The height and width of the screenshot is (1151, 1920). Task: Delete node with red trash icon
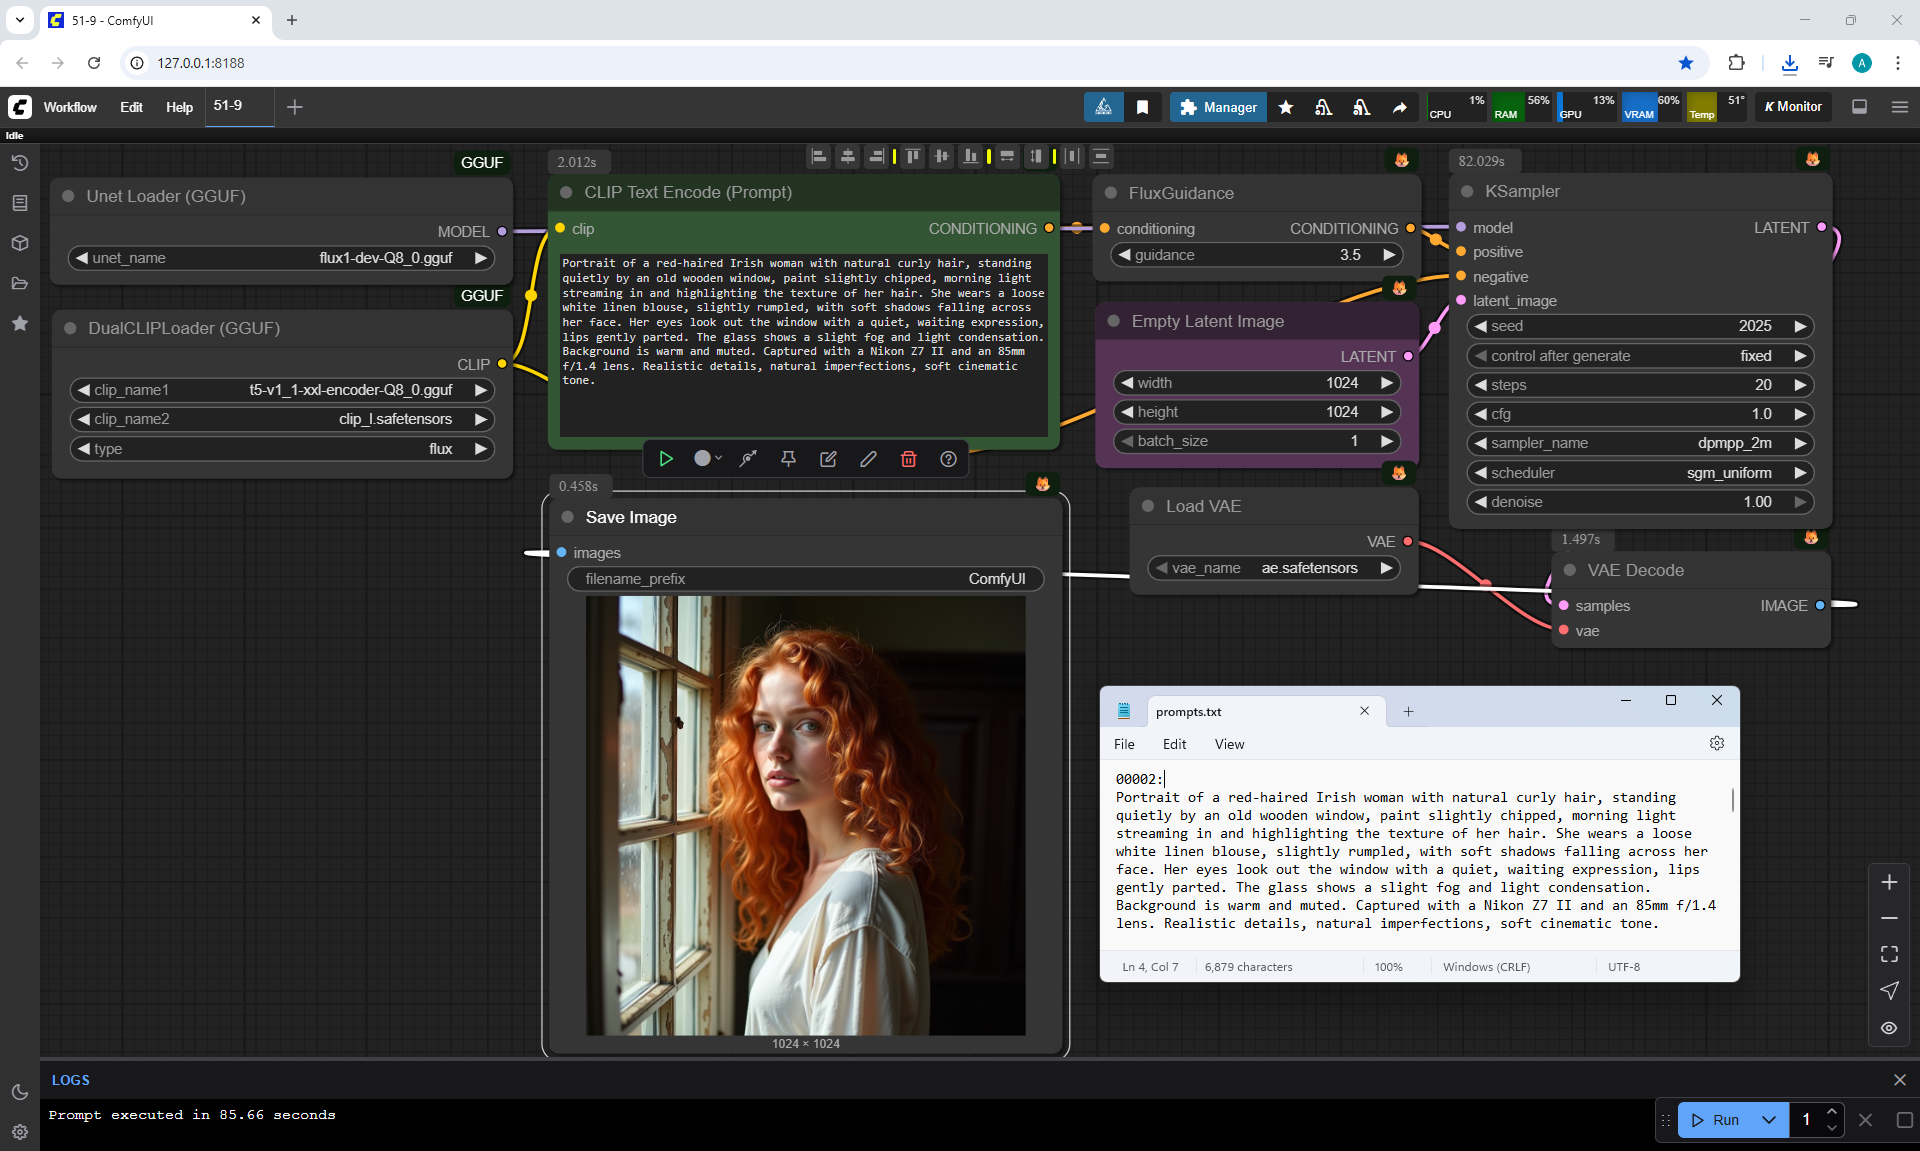point(908,459)
